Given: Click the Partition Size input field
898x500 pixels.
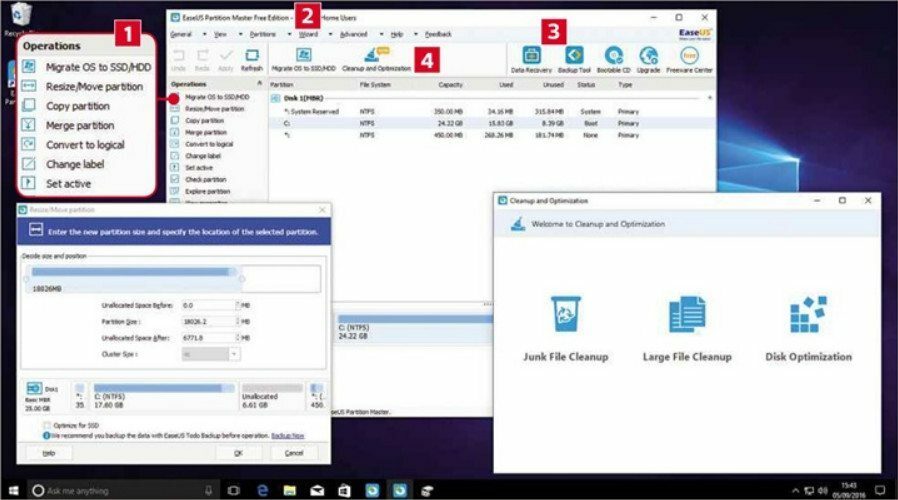Looking at the screenshot, I should pyautogui.click(x=208, y=322).
